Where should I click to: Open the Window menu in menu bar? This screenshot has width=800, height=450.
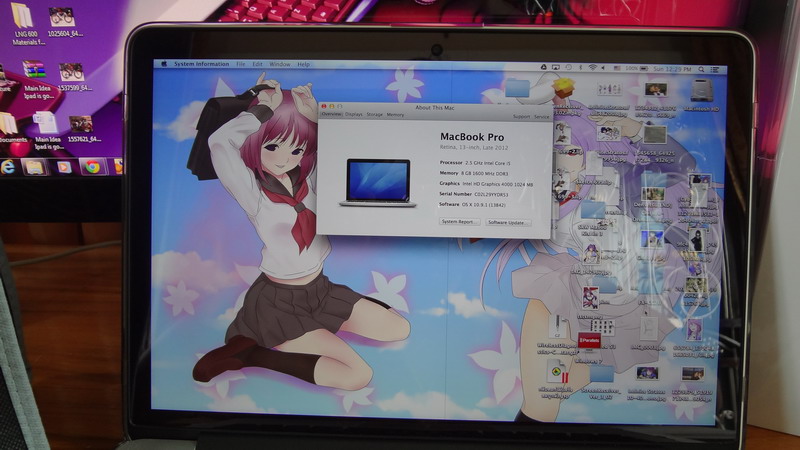coord(280,64)
